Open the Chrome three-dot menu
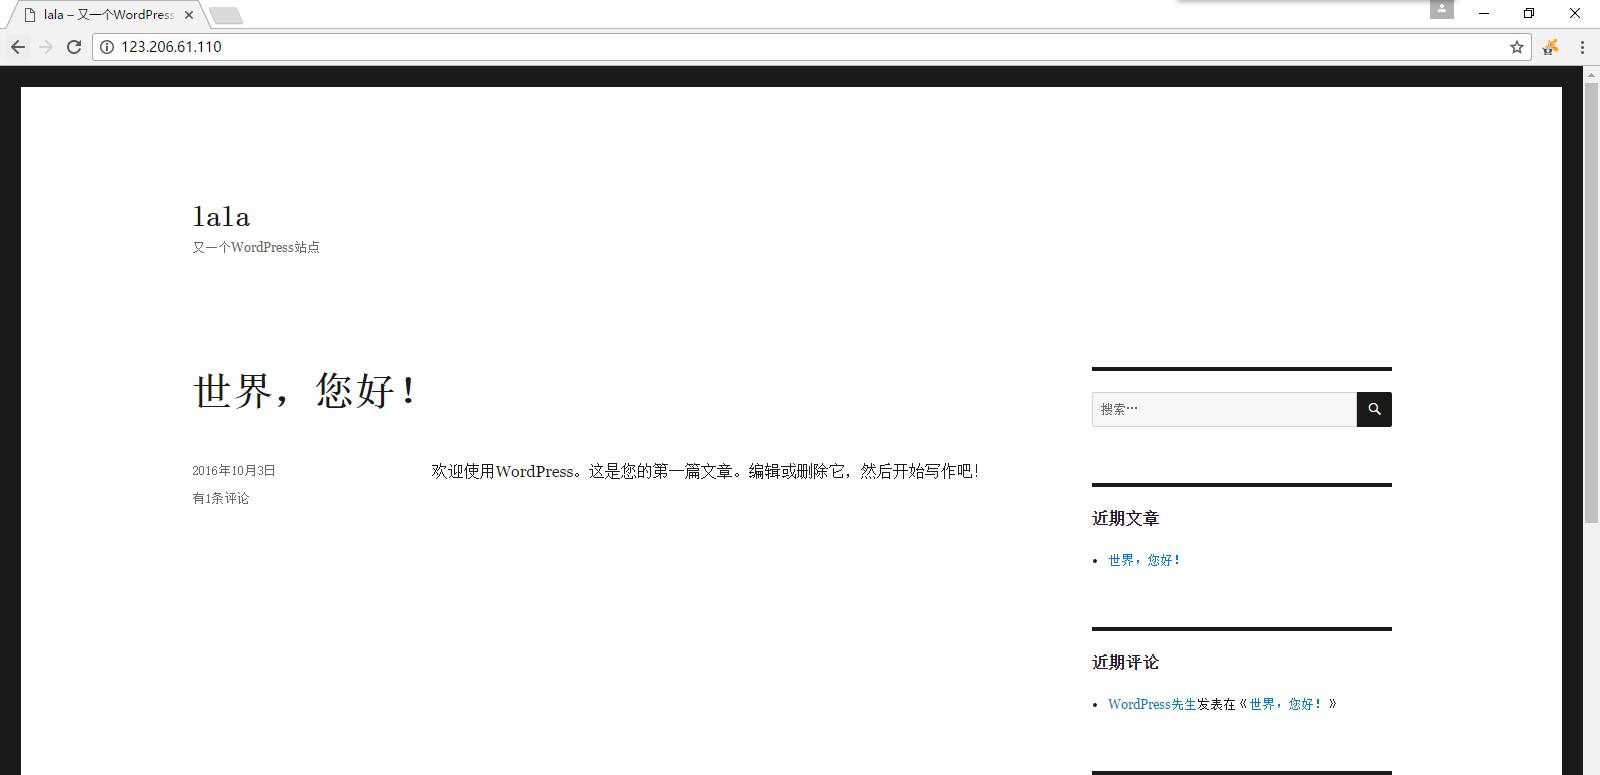Image resolution: width=1600 pixels, height=775 pixels. (x=1582, y=47)
